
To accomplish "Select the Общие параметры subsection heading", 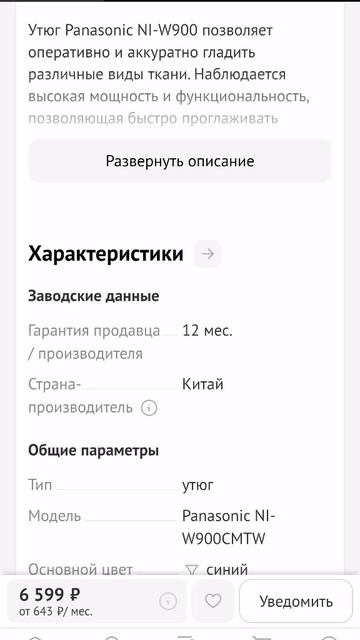I will (x=93, y=451).
